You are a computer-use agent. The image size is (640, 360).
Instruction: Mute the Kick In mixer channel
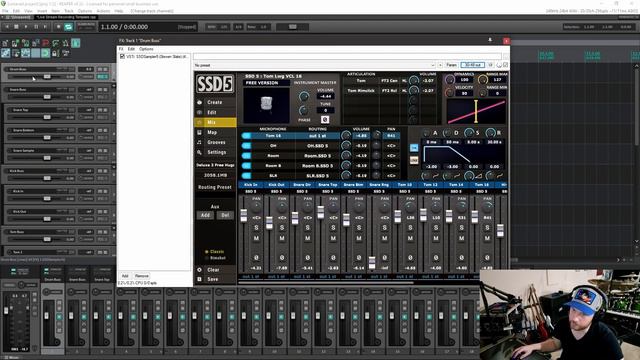(256, 238)
